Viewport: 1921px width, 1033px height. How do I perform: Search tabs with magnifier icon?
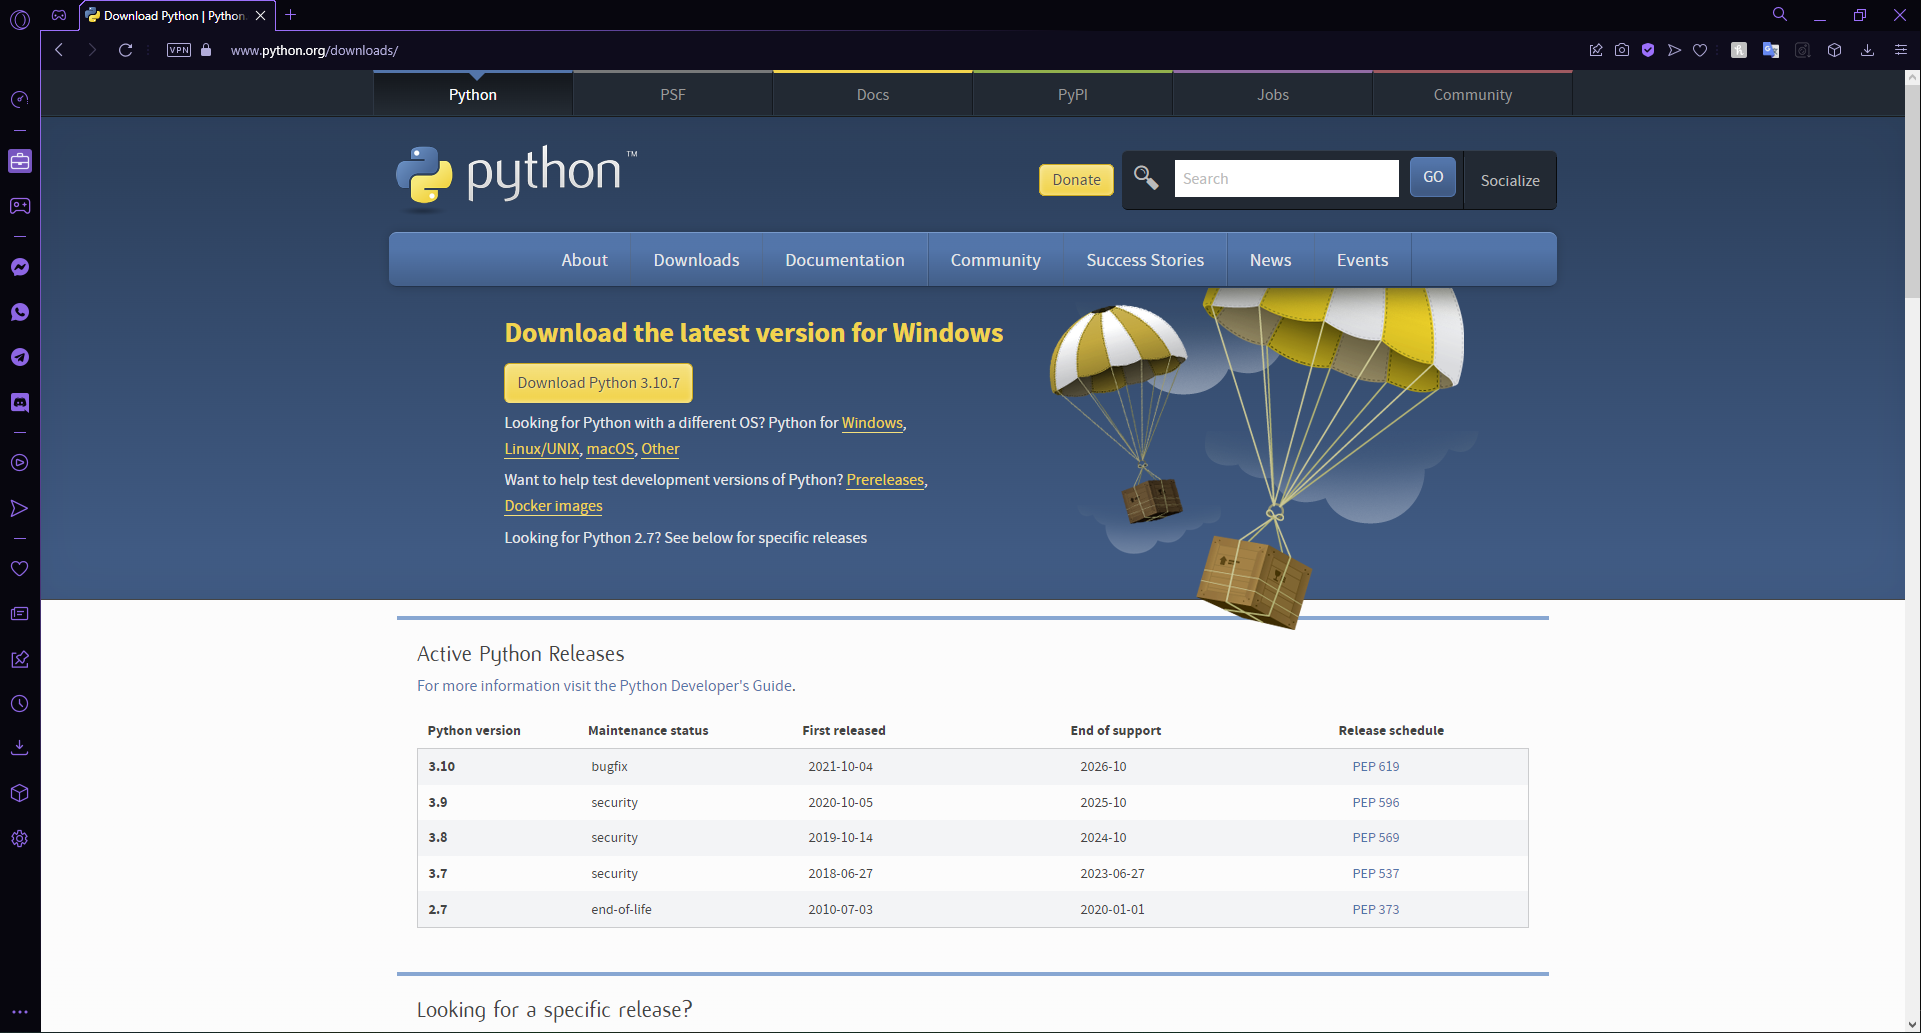[1780, 15]
